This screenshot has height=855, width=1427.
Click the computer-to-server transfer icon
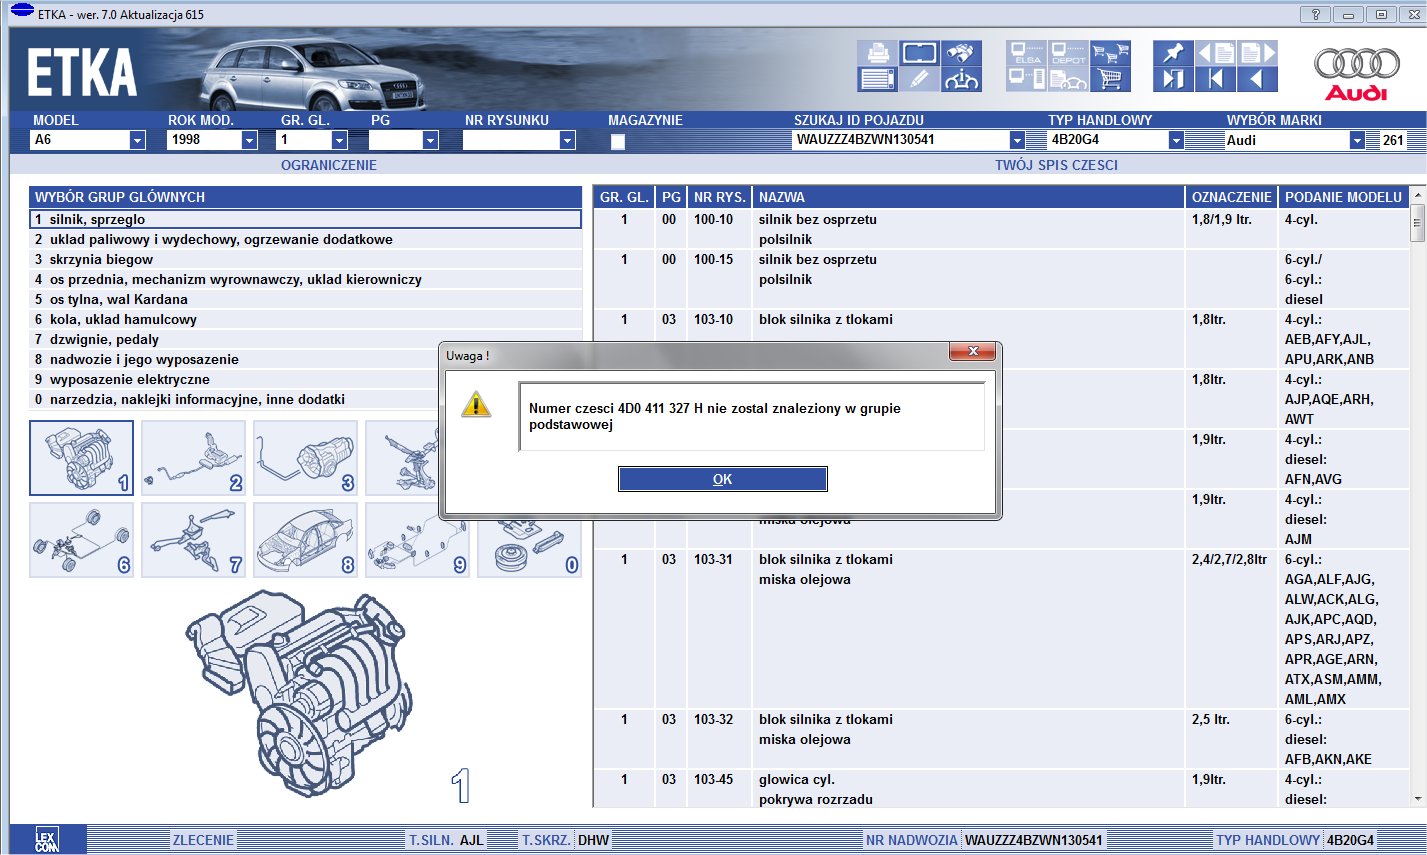click(x=1027, y=79)
